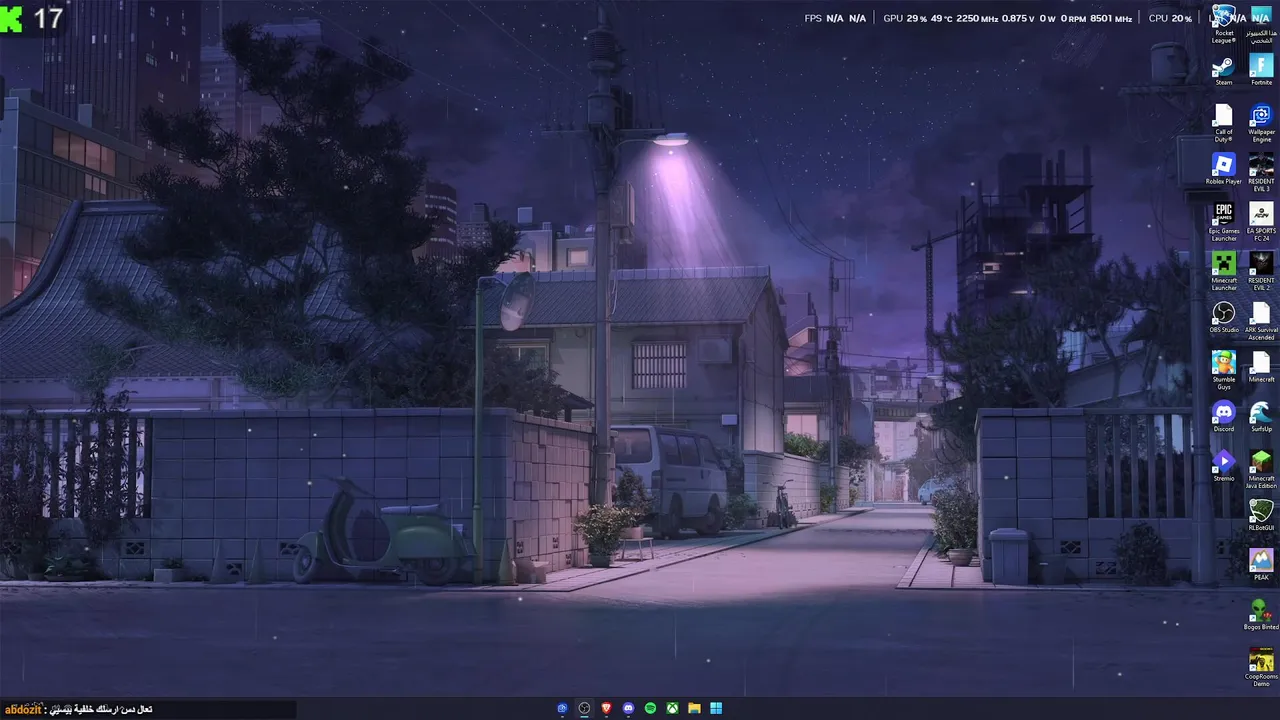Viewport: 1280px width, 720px height.
Task: Open the blank-page Minecraft desktop shortcut
Action: [1261, 368]
